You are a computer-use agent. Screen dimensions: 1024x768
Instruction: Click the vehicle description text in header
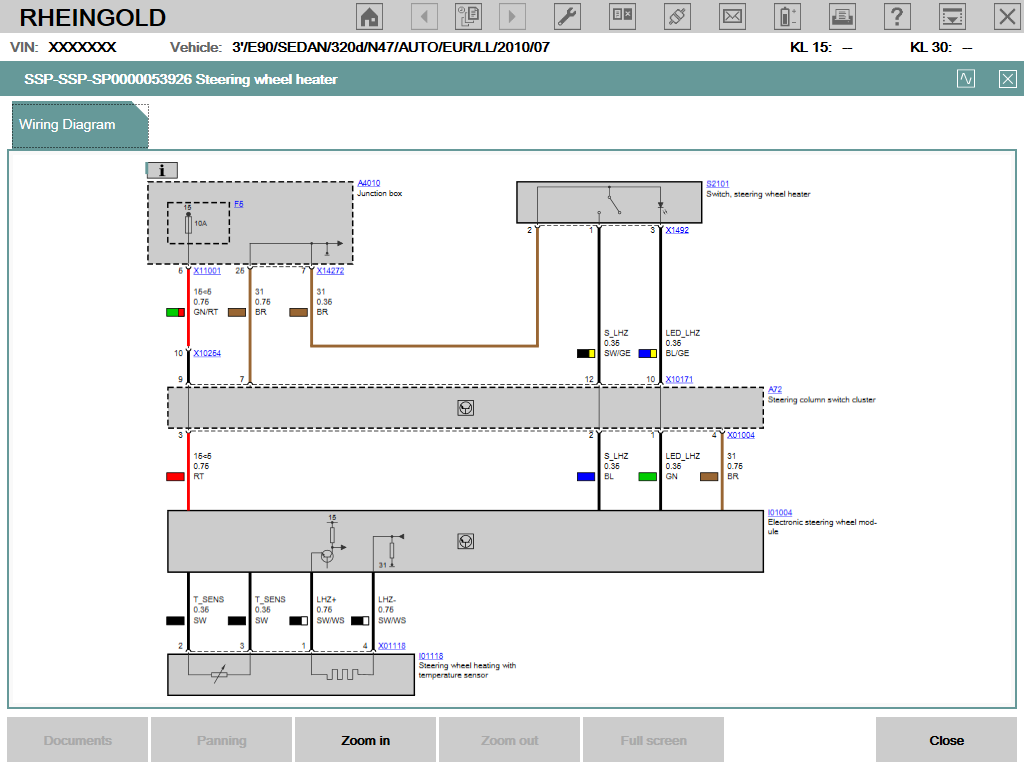tap(391, 47)
